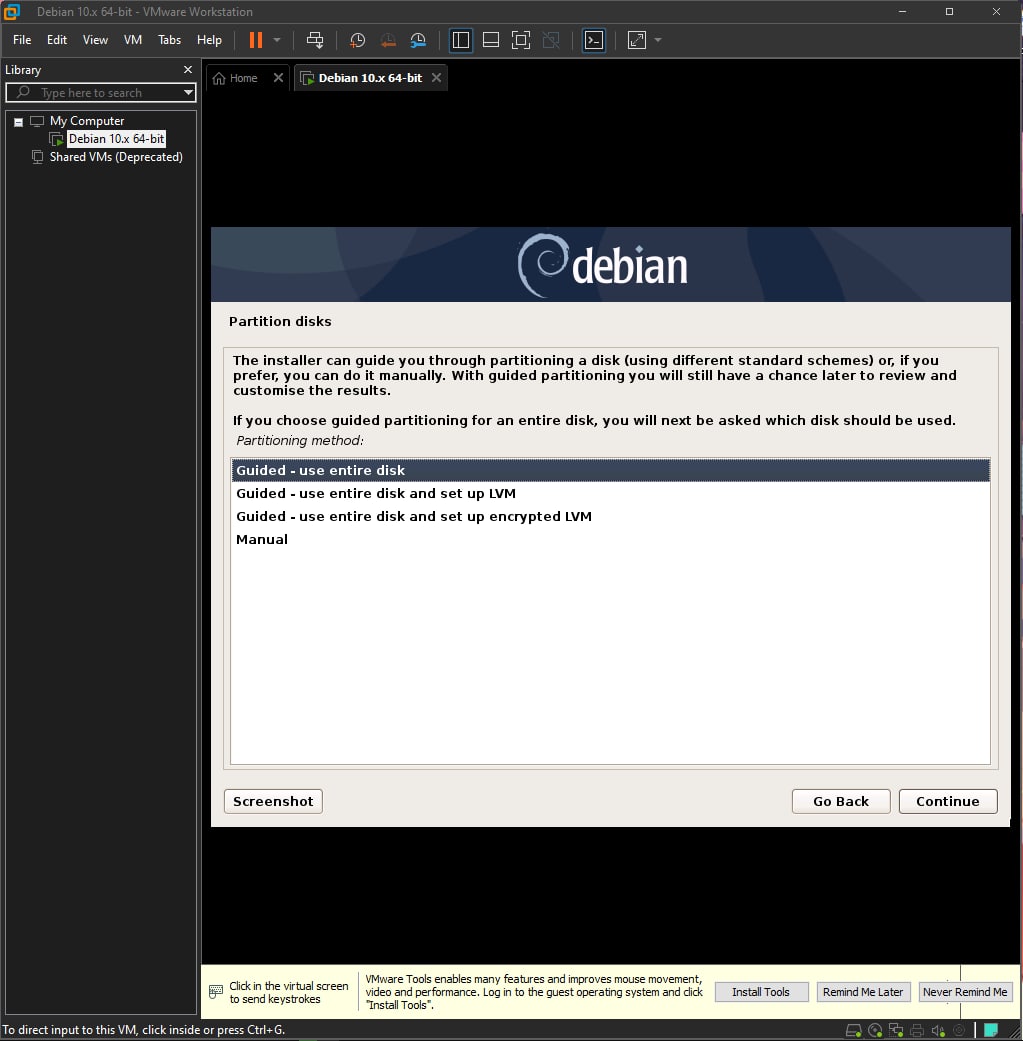Open the snapshot manager wrench-clock icon

coord(418,40)
